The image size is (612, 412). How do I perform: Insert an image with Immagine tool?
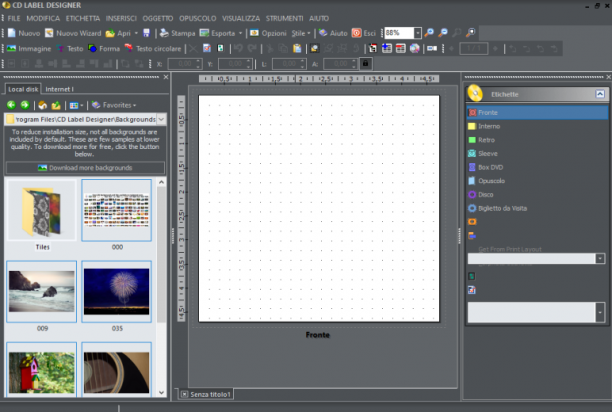[29, 49]
